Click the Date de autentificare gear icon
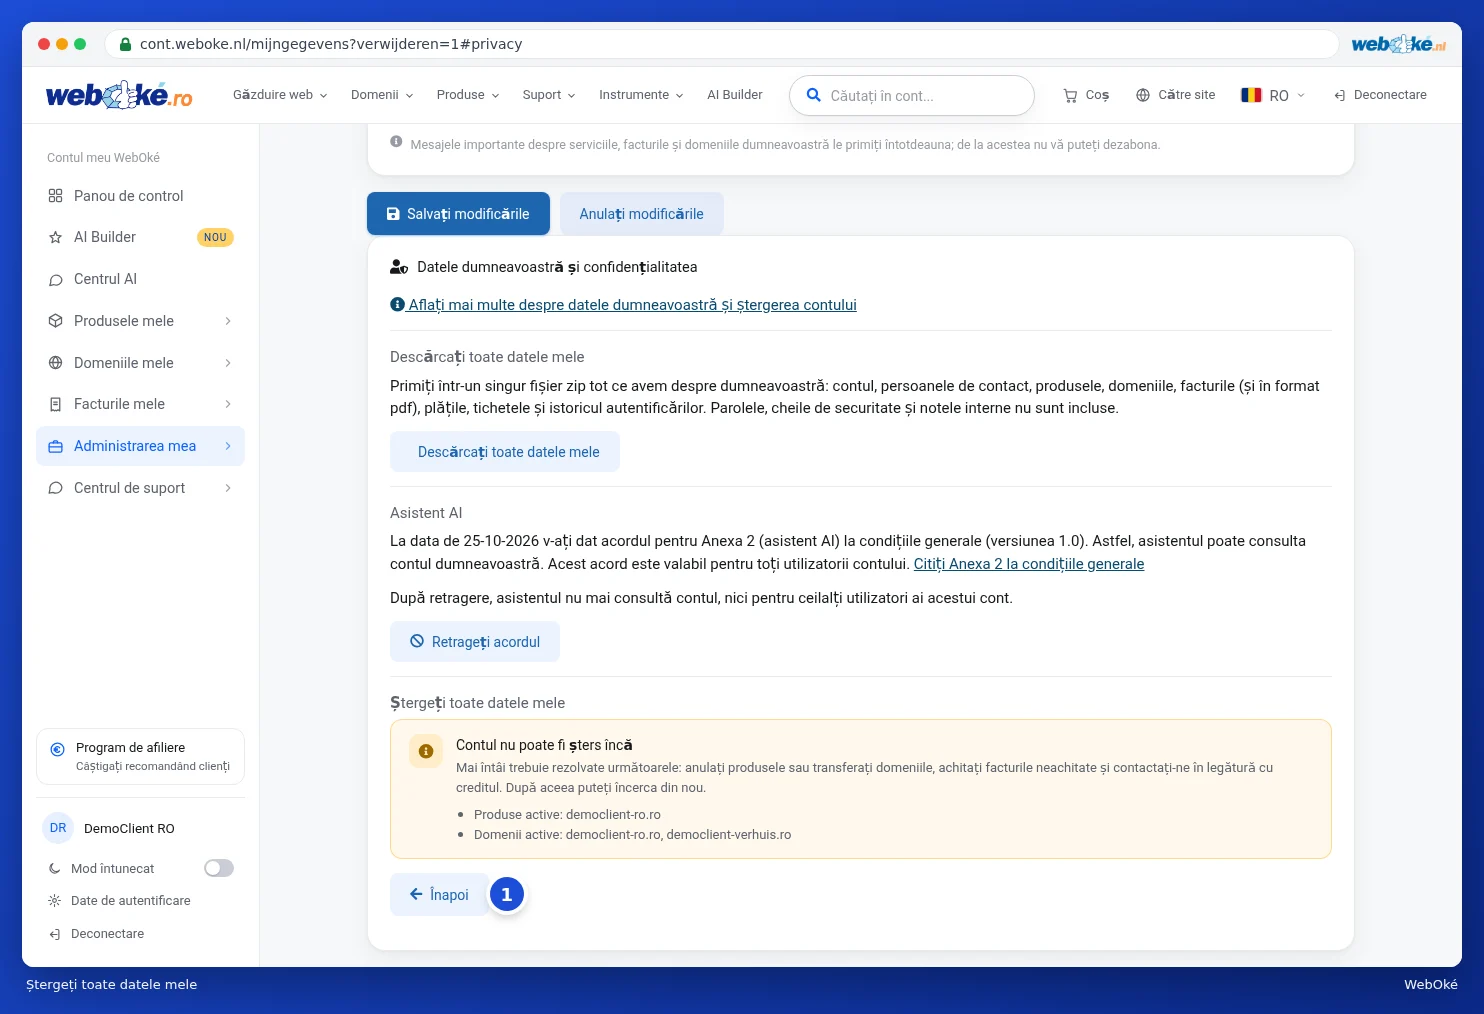 55,901
